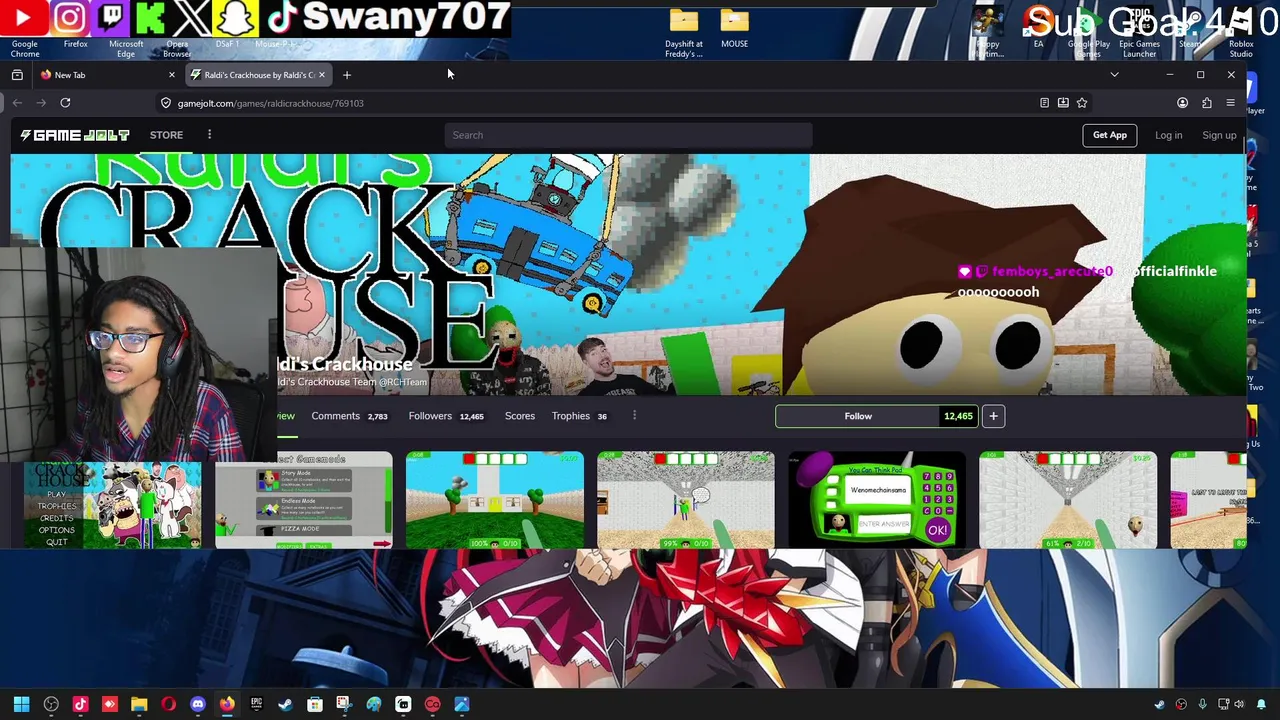Click the Game Jolt logo

76,135
